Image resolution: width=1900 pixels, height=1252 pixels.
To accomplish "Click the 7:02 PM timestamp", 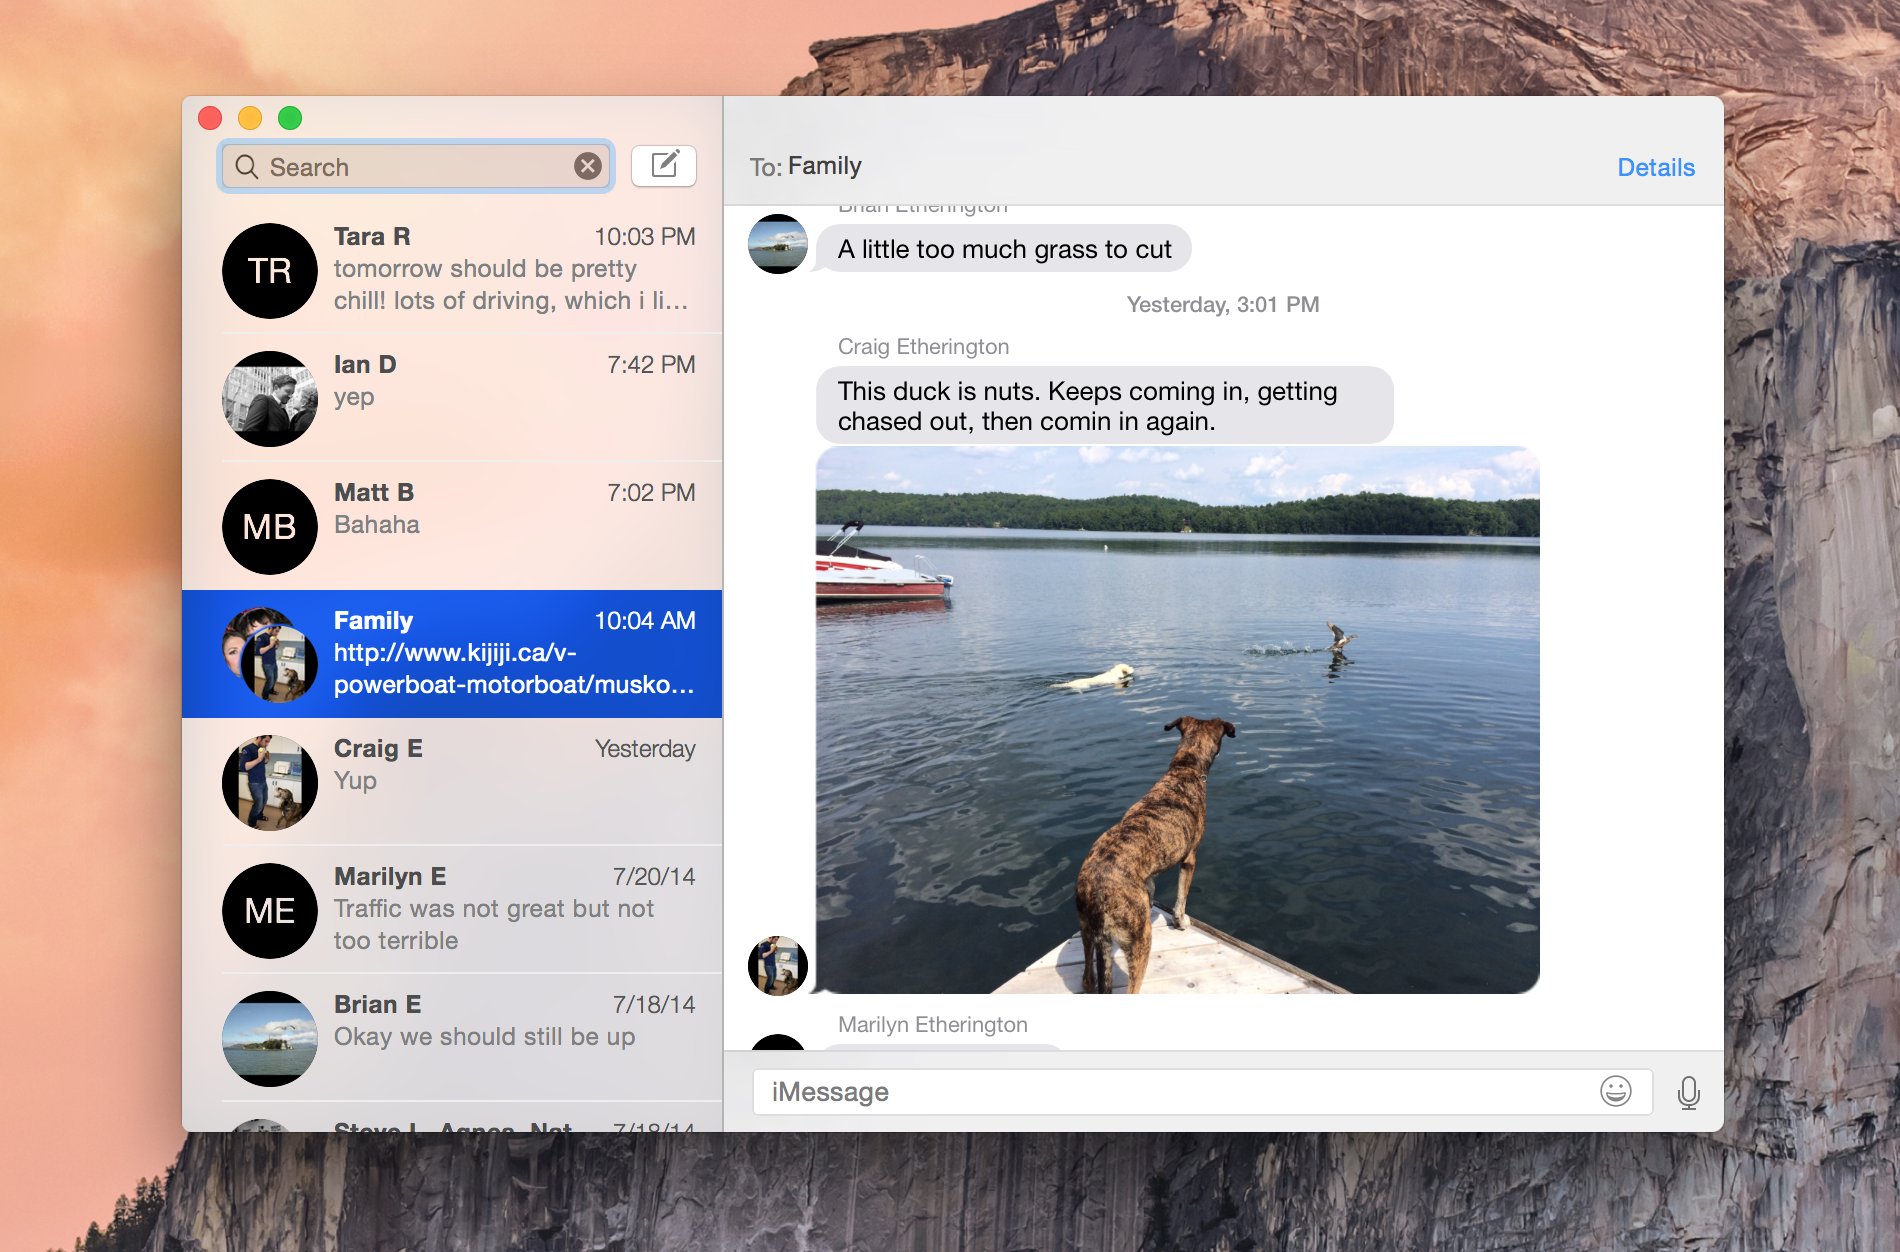I will (x=651, y=492).
